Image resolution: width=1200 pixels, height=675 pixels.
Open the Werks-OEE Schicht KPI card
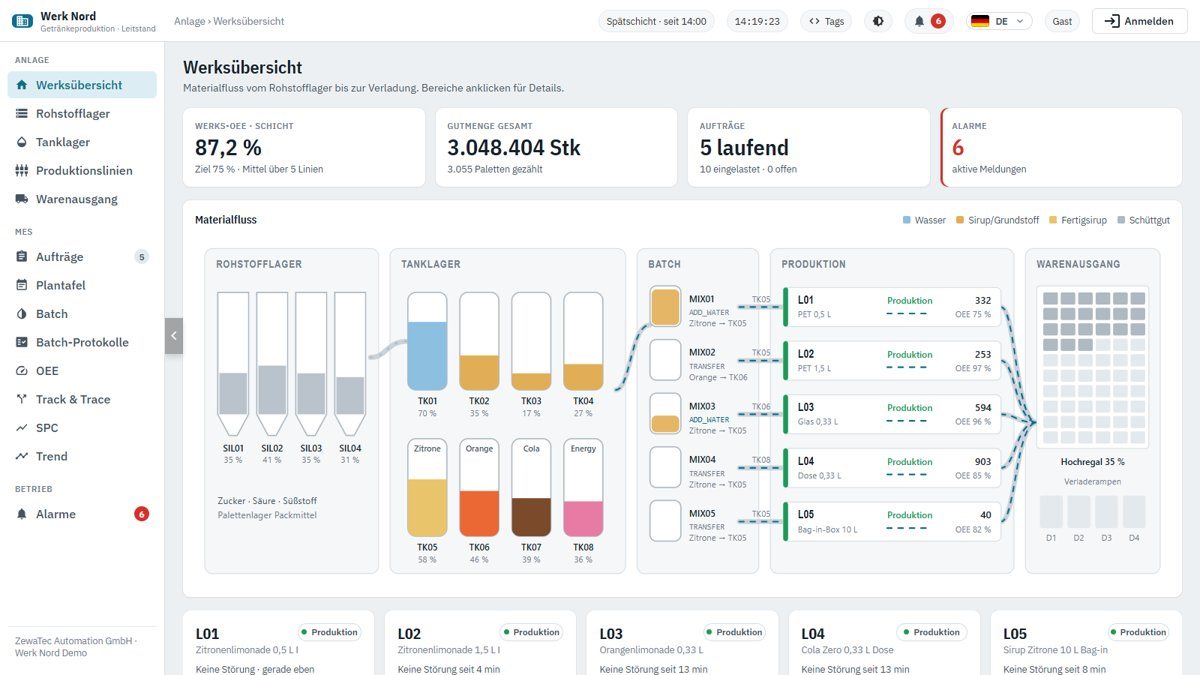(304, 148)
